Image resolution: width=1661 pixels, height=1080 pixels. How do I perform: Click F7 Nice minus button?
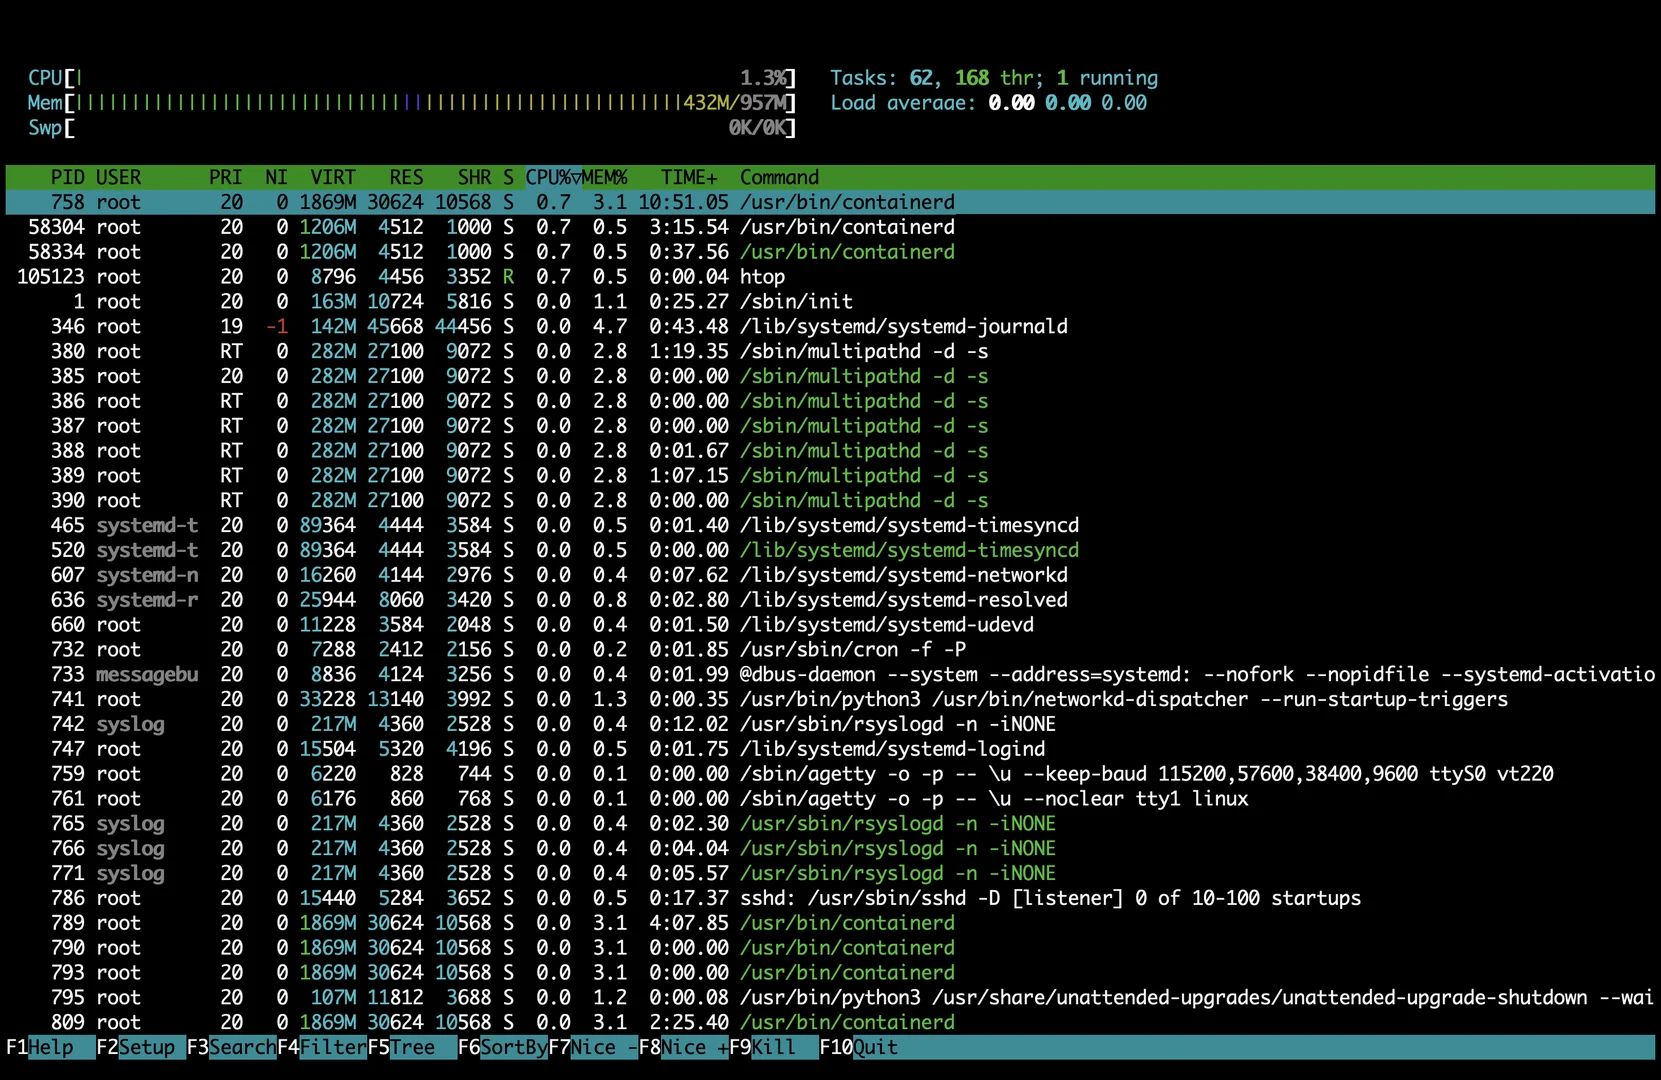click(x=593, y=1047)
